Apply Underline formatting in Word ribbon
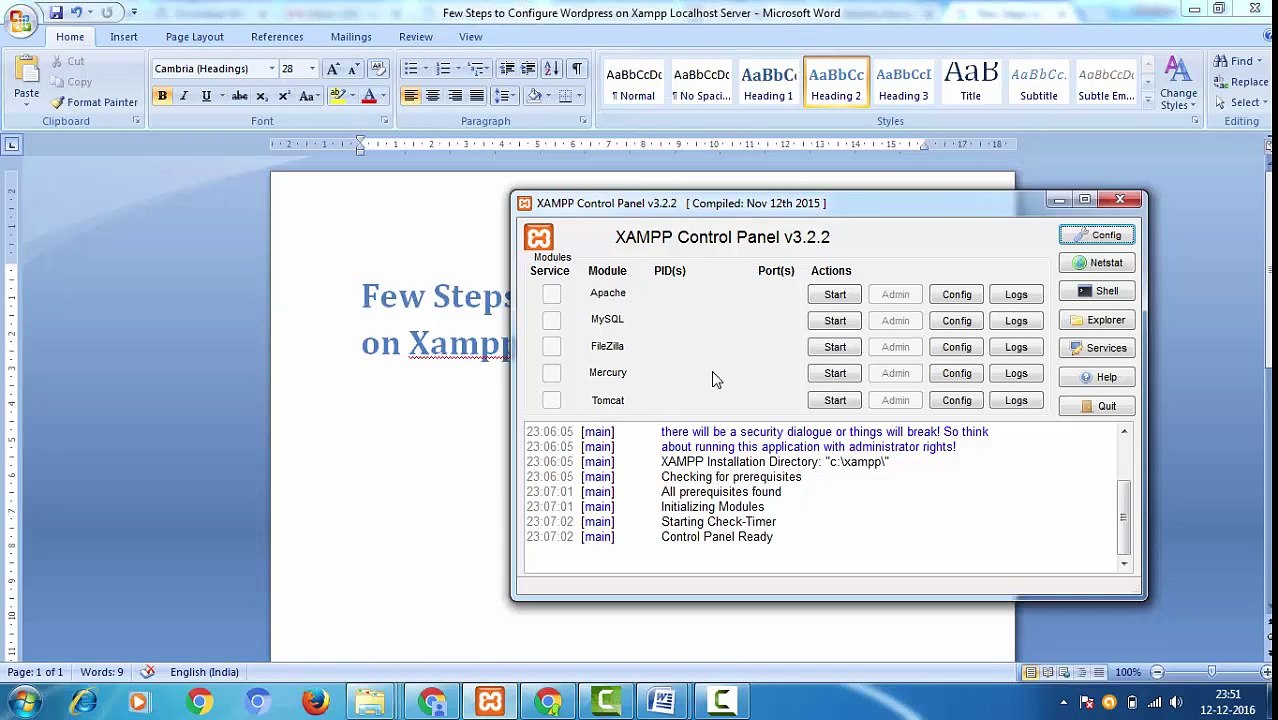Screen dimensions: 1278x720 pyautogui.click(x=206, y=96)
